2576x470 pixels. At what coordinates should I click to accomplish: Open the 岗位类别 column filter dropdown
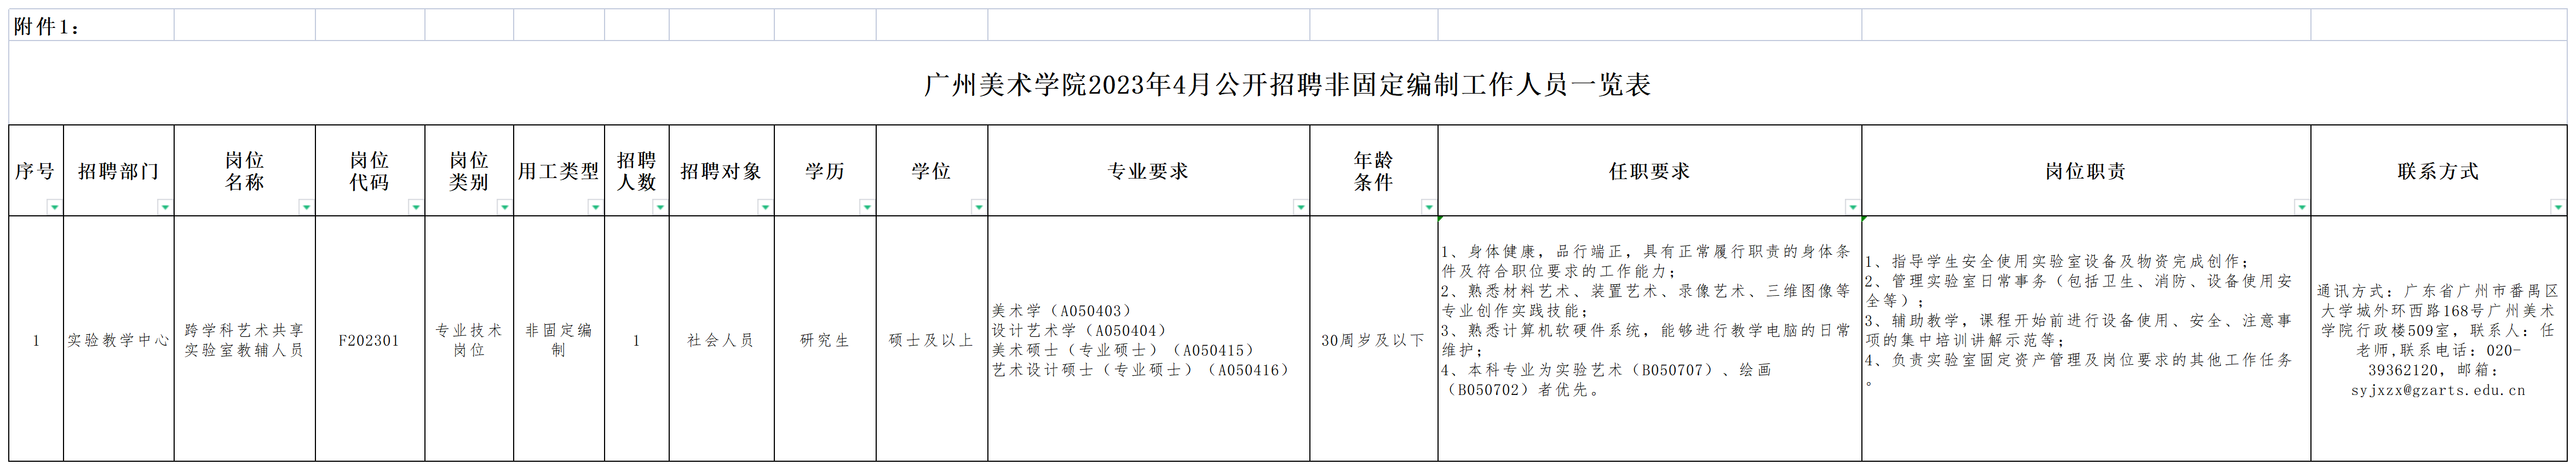[504, 207]
